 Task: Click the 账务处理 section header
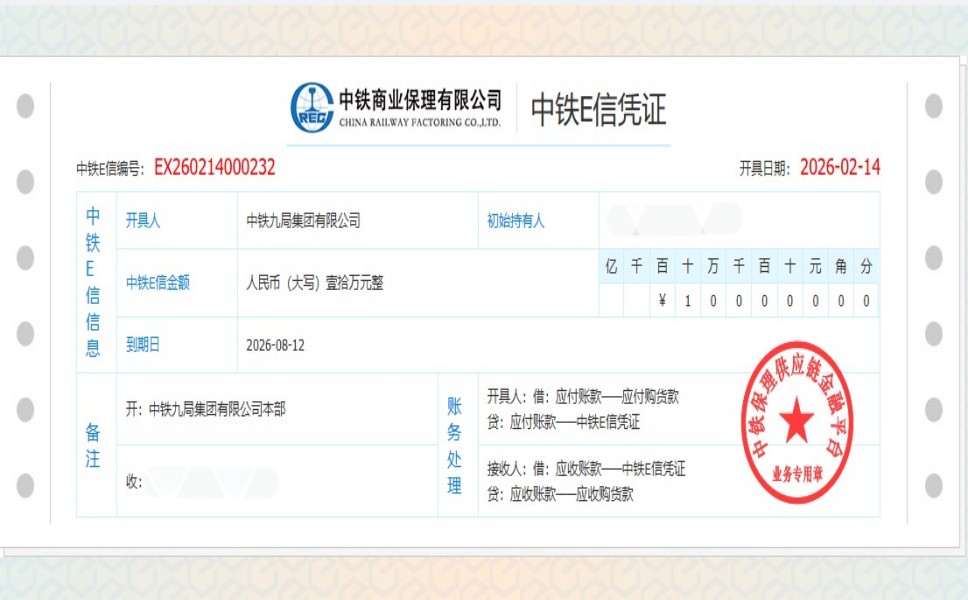click(454, 445)
